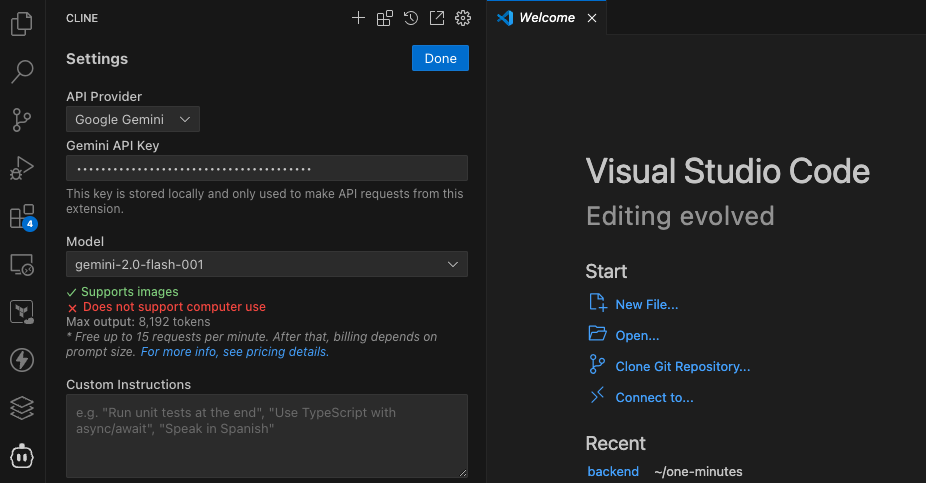Click into the Gemini API Key field
926x483 pixels.
click(267, 168)
